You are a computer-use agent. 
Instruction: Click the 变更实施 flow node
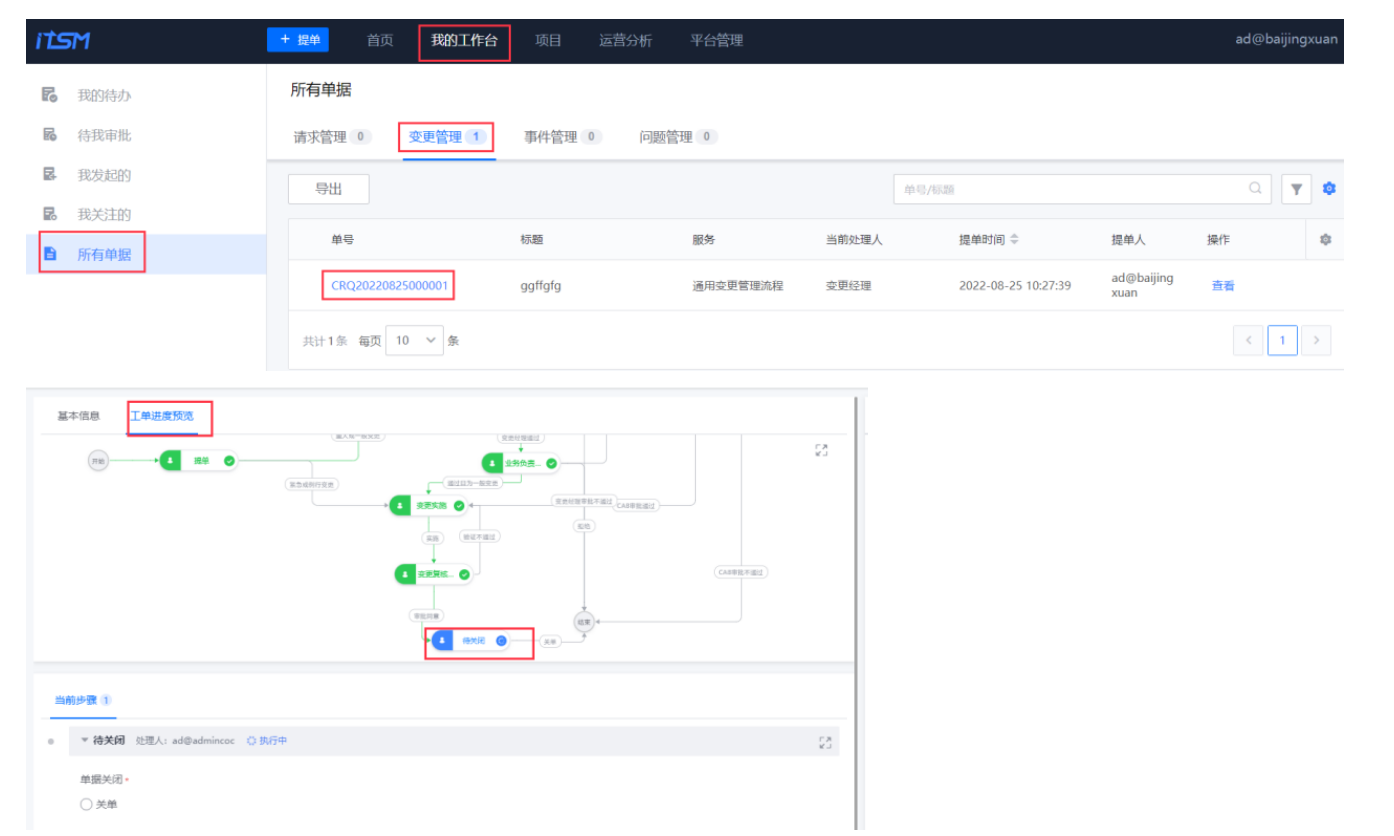(429, 506)
